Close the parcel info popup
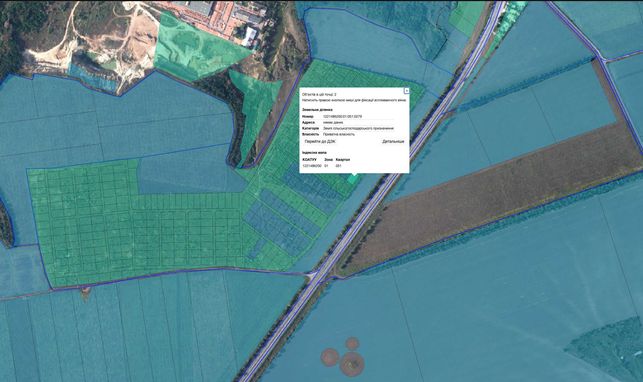This screenshot has height=382, width=643. click(x=406, y=91)
